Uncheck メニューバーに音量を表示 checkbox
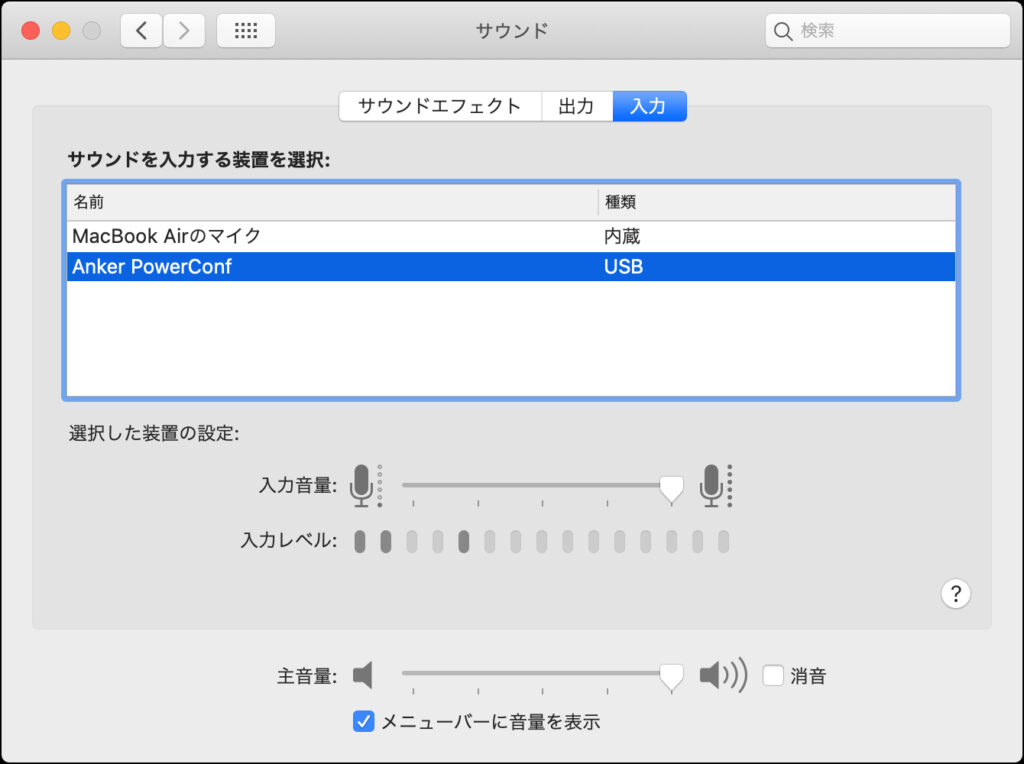Screen dimensions: 1024x764 click(x=364, y=722)
